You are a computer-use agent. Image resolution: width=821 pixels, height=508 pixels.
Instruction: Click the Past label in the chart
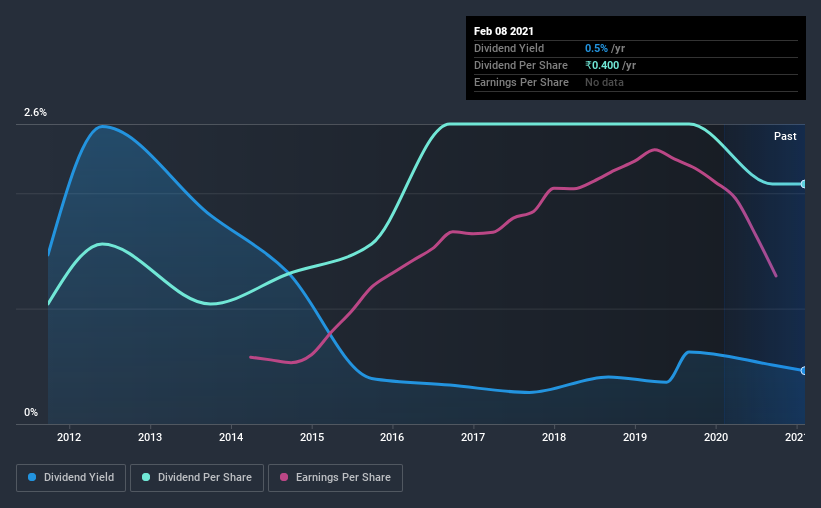[x=785, y=136]
